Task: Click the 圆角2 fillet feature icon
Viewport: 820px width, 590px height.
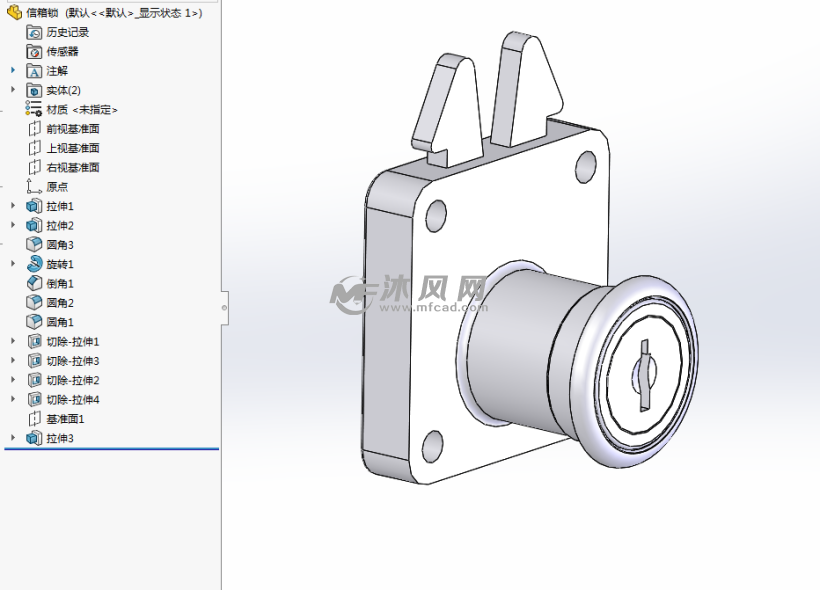Action: (34, 302)
